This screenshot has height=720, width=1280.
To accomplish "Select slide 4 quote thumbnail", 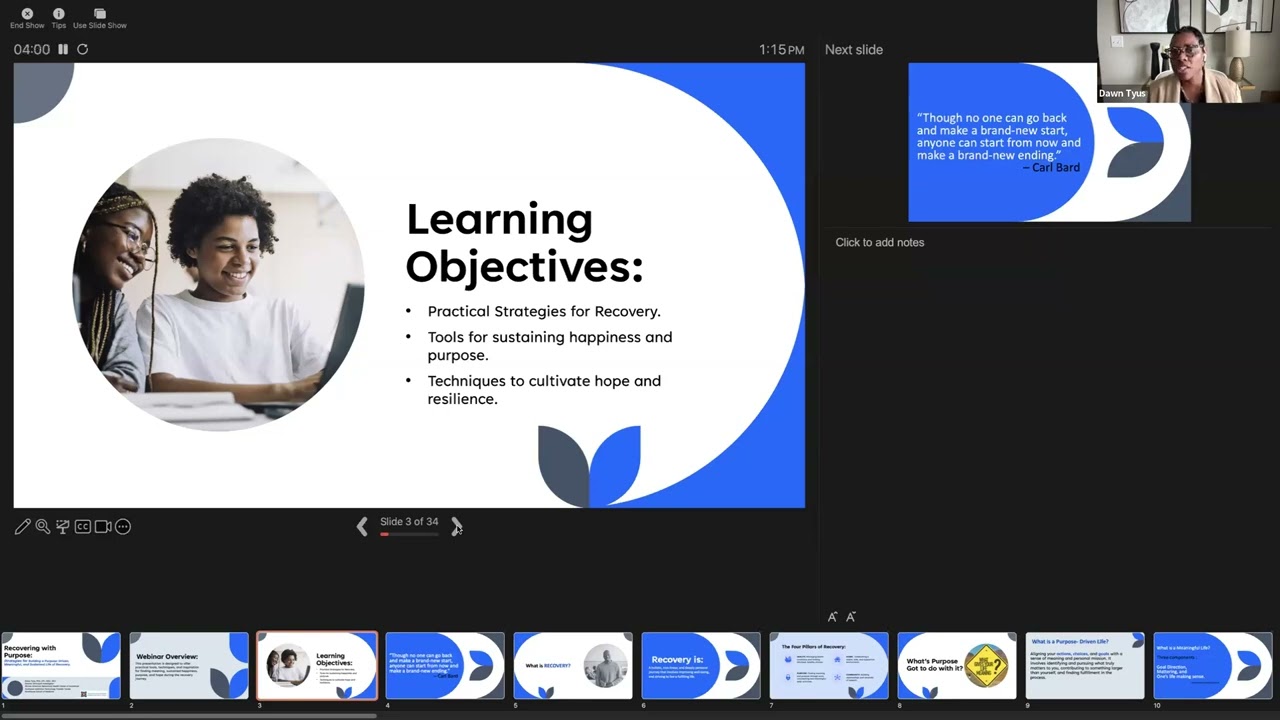I will click(x=445, y=665).
